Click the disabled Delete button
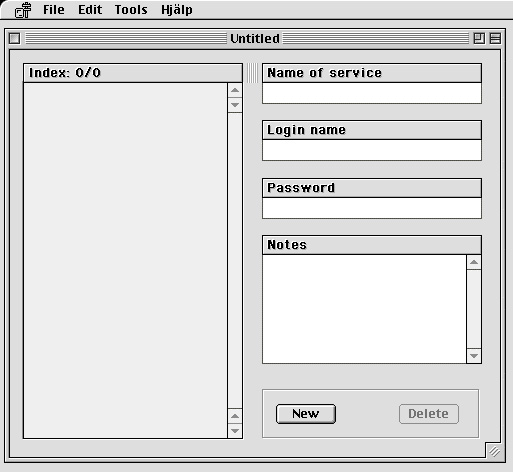The image size is (513, 472). tap(429, 414)
